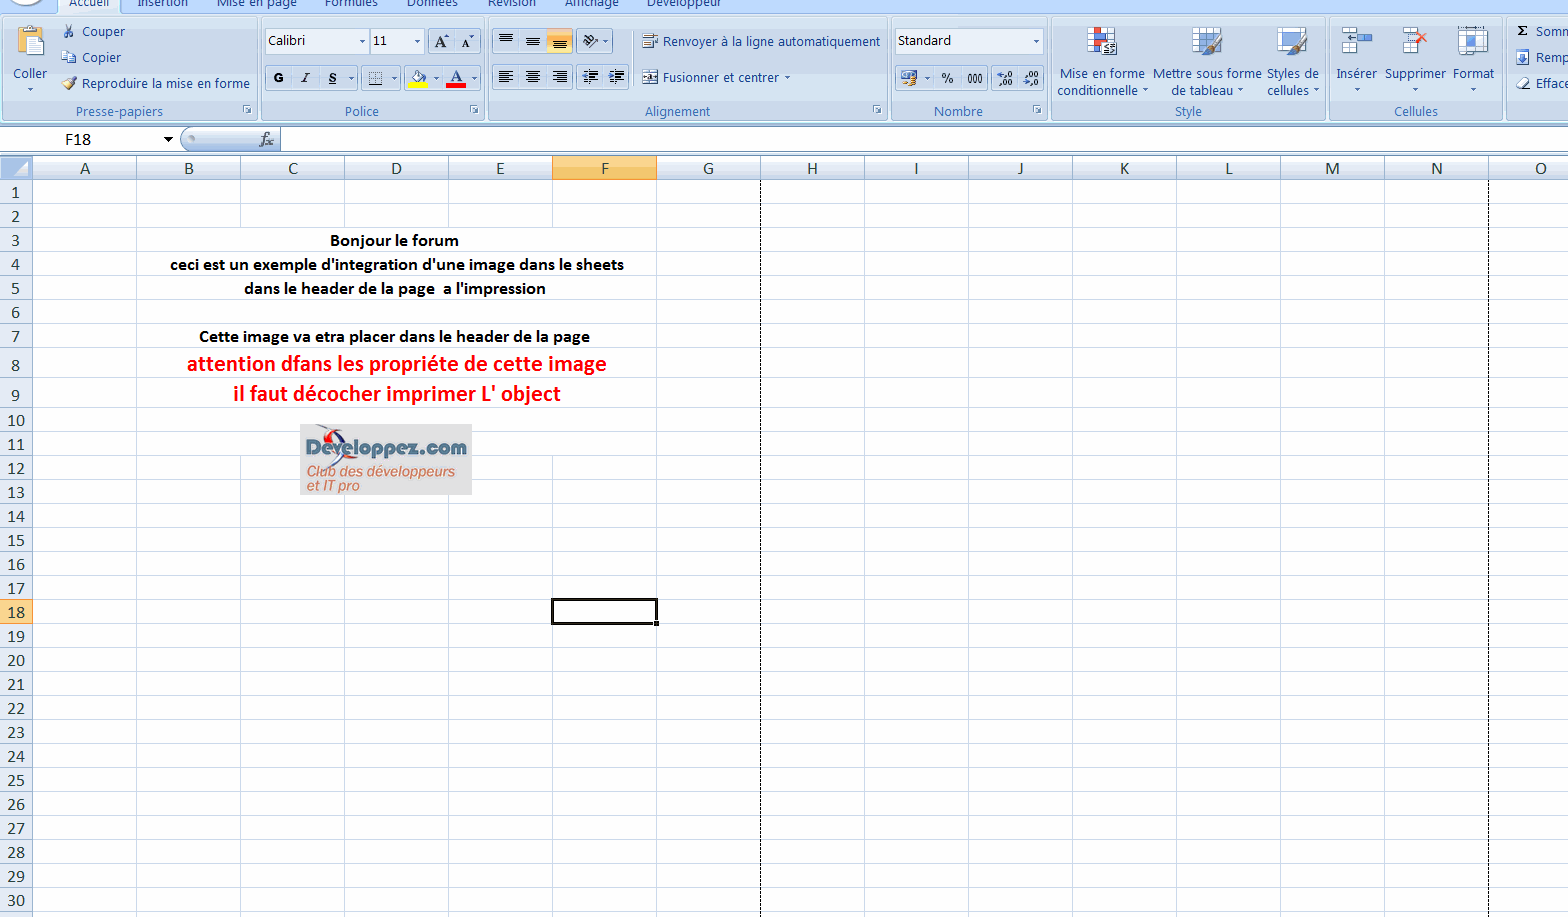1568x917 pixels.
Task: Switch to Révision tab
Action: tap(512, 4)
